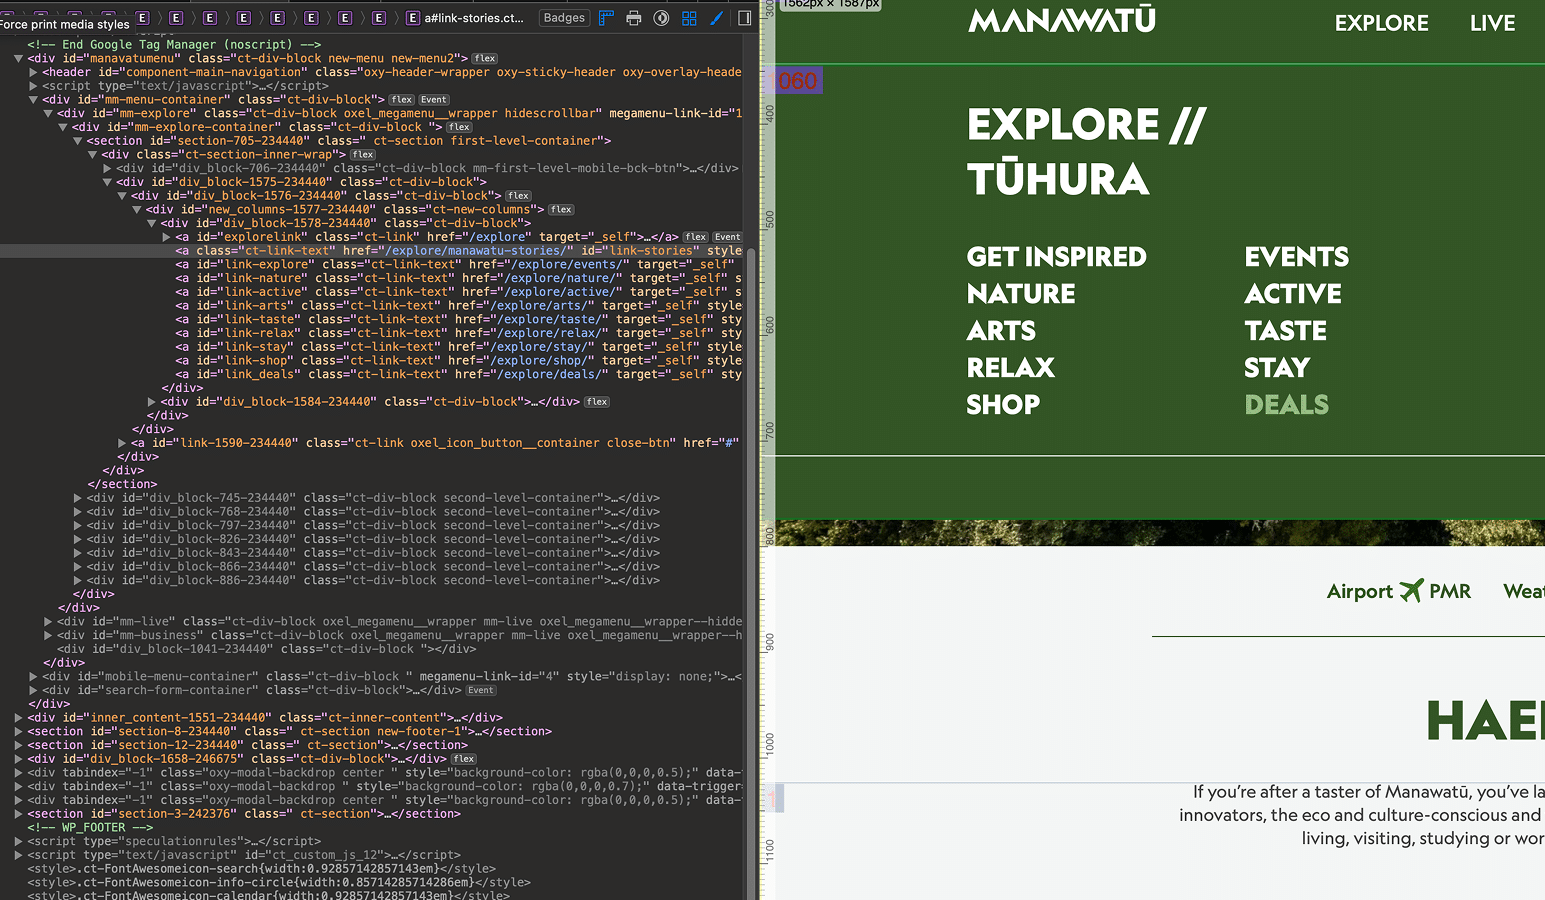This screenshot has height=900, width=1545.
Task: Click the MANAWATŪ site logo
Action: point(1062,21)
